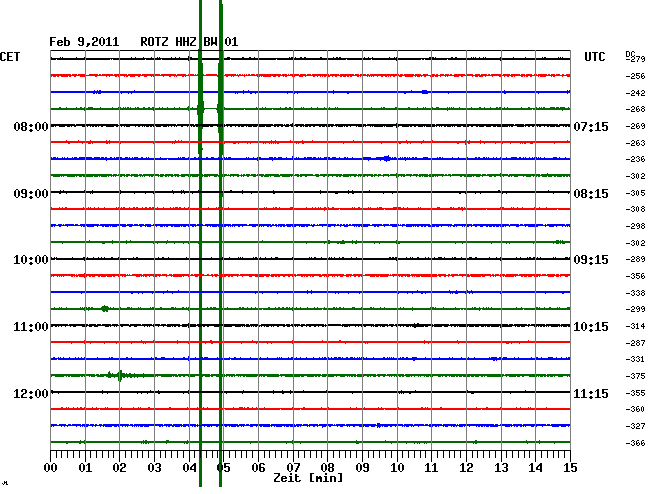Click the "09:15" UTC time label
The height and width of the screenshot is (494, 650).
(x=591, y=260)
